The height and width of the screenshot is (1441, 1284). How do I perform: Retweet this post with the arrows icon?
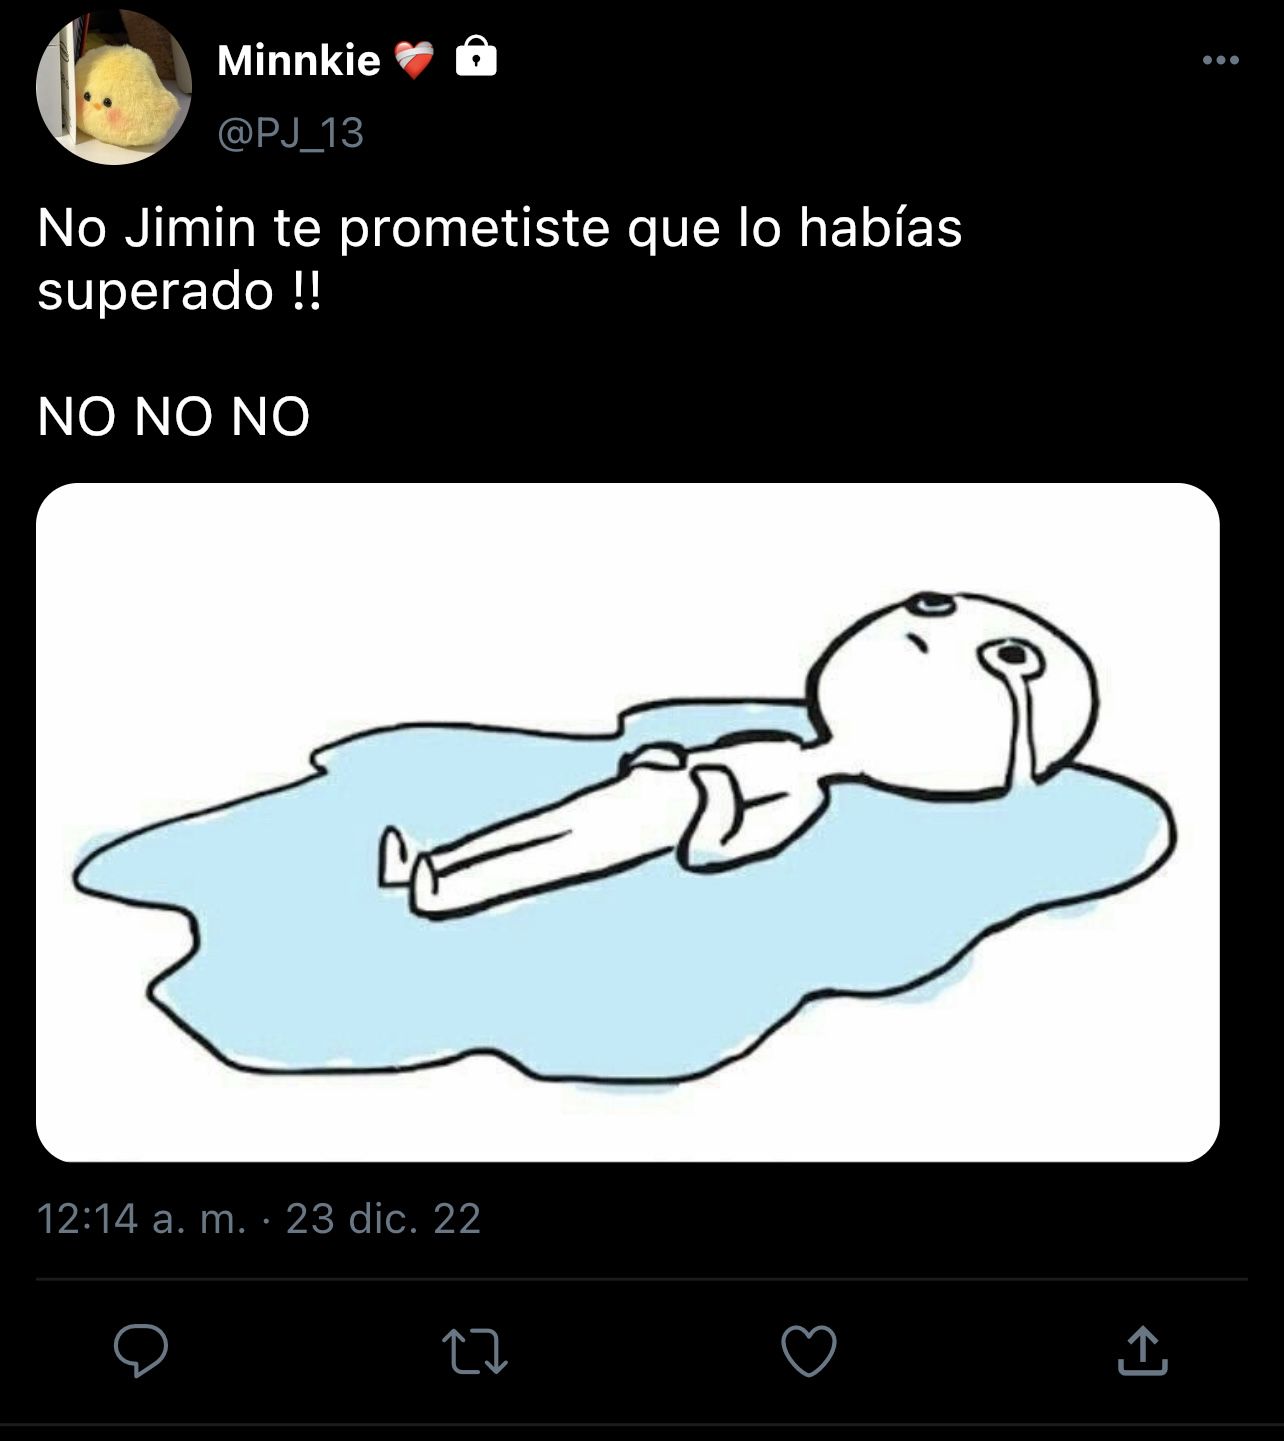click(x=475, y=1352)
